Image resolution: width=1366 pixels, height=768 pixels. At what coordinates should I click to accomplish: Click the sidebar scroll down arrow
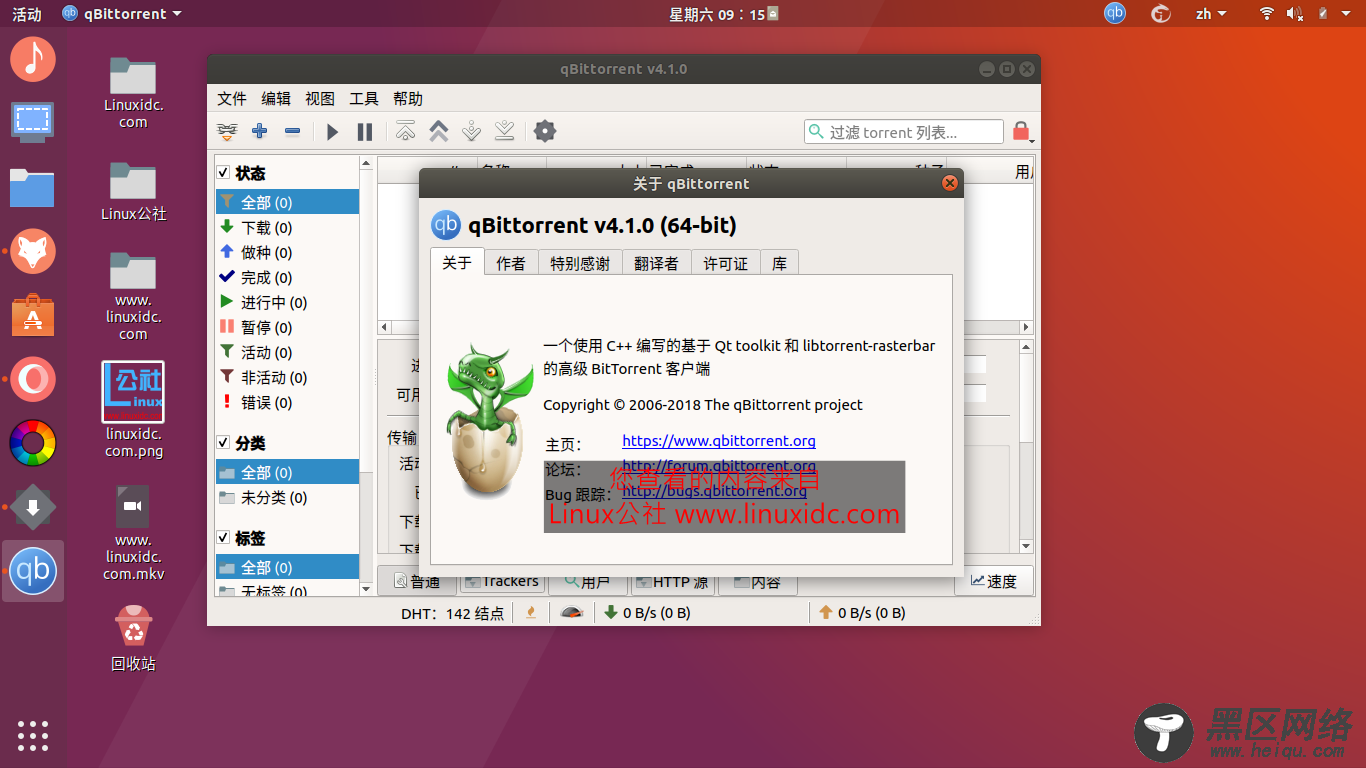click(x=366, y=589)
